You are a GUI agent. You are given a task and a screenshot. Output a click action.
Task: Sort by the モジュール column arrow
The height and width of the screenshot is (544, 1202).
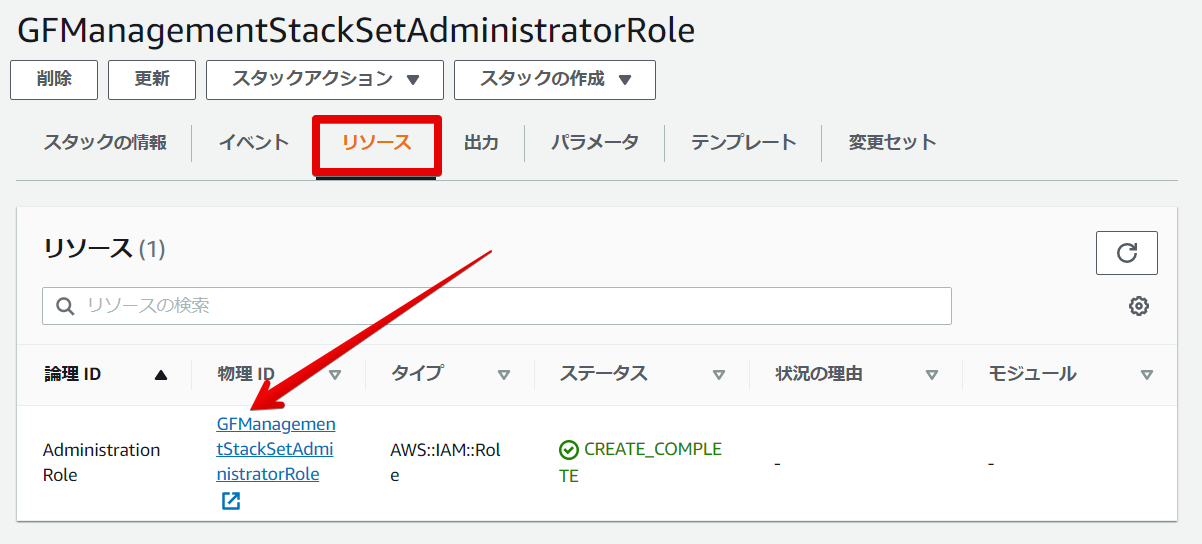(x=1147, y=375)
